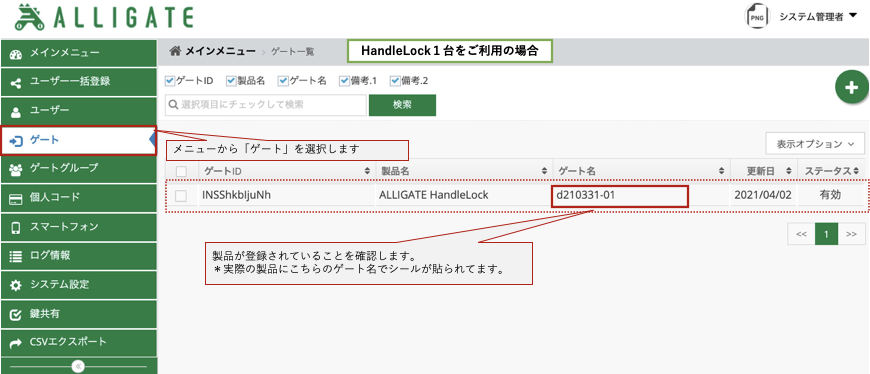Toggle the 製品名 search checkbox

231,81
